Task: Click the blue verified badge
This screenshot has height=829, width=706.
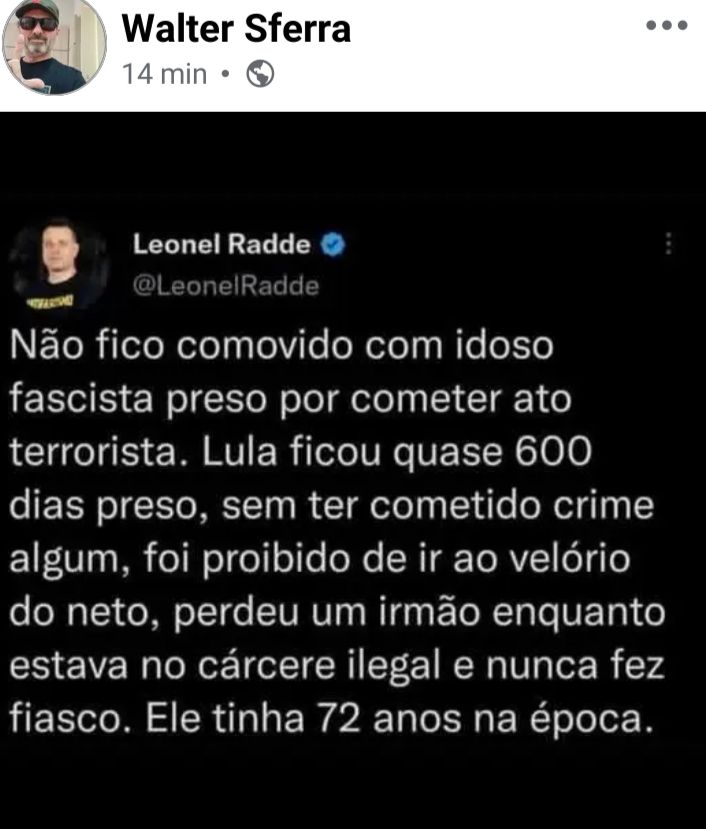Action: point(333,244)
